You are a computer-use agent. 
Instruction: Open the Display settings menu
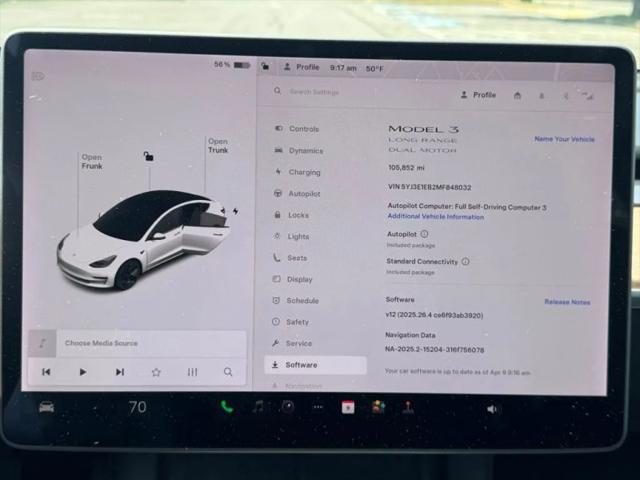click(293, 279)
